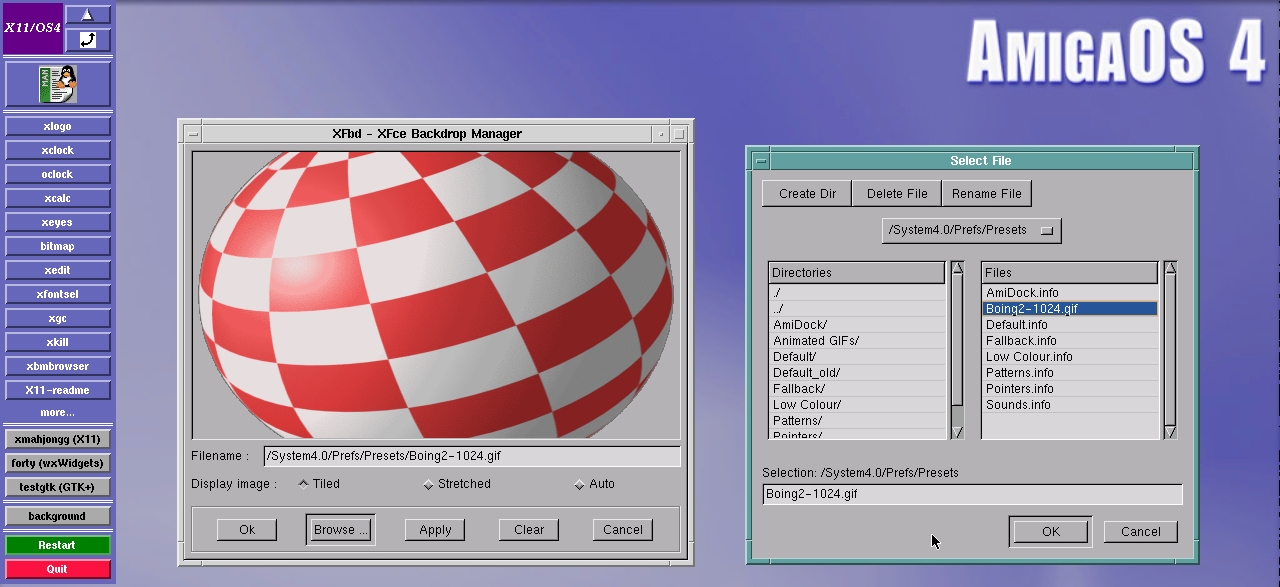Image resolution: width=1280 pixels, height=587 pixels.
Task: Click Ok in Backdrop Manager
Action: point(247,530)
